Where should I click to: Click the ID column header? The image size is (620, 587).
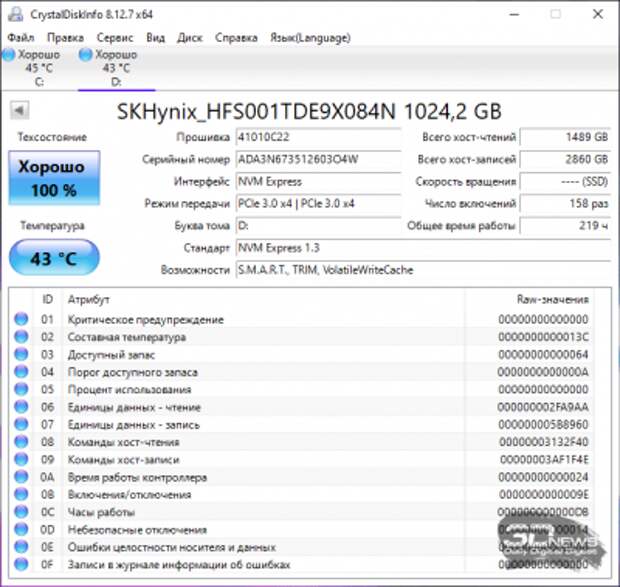47,299
